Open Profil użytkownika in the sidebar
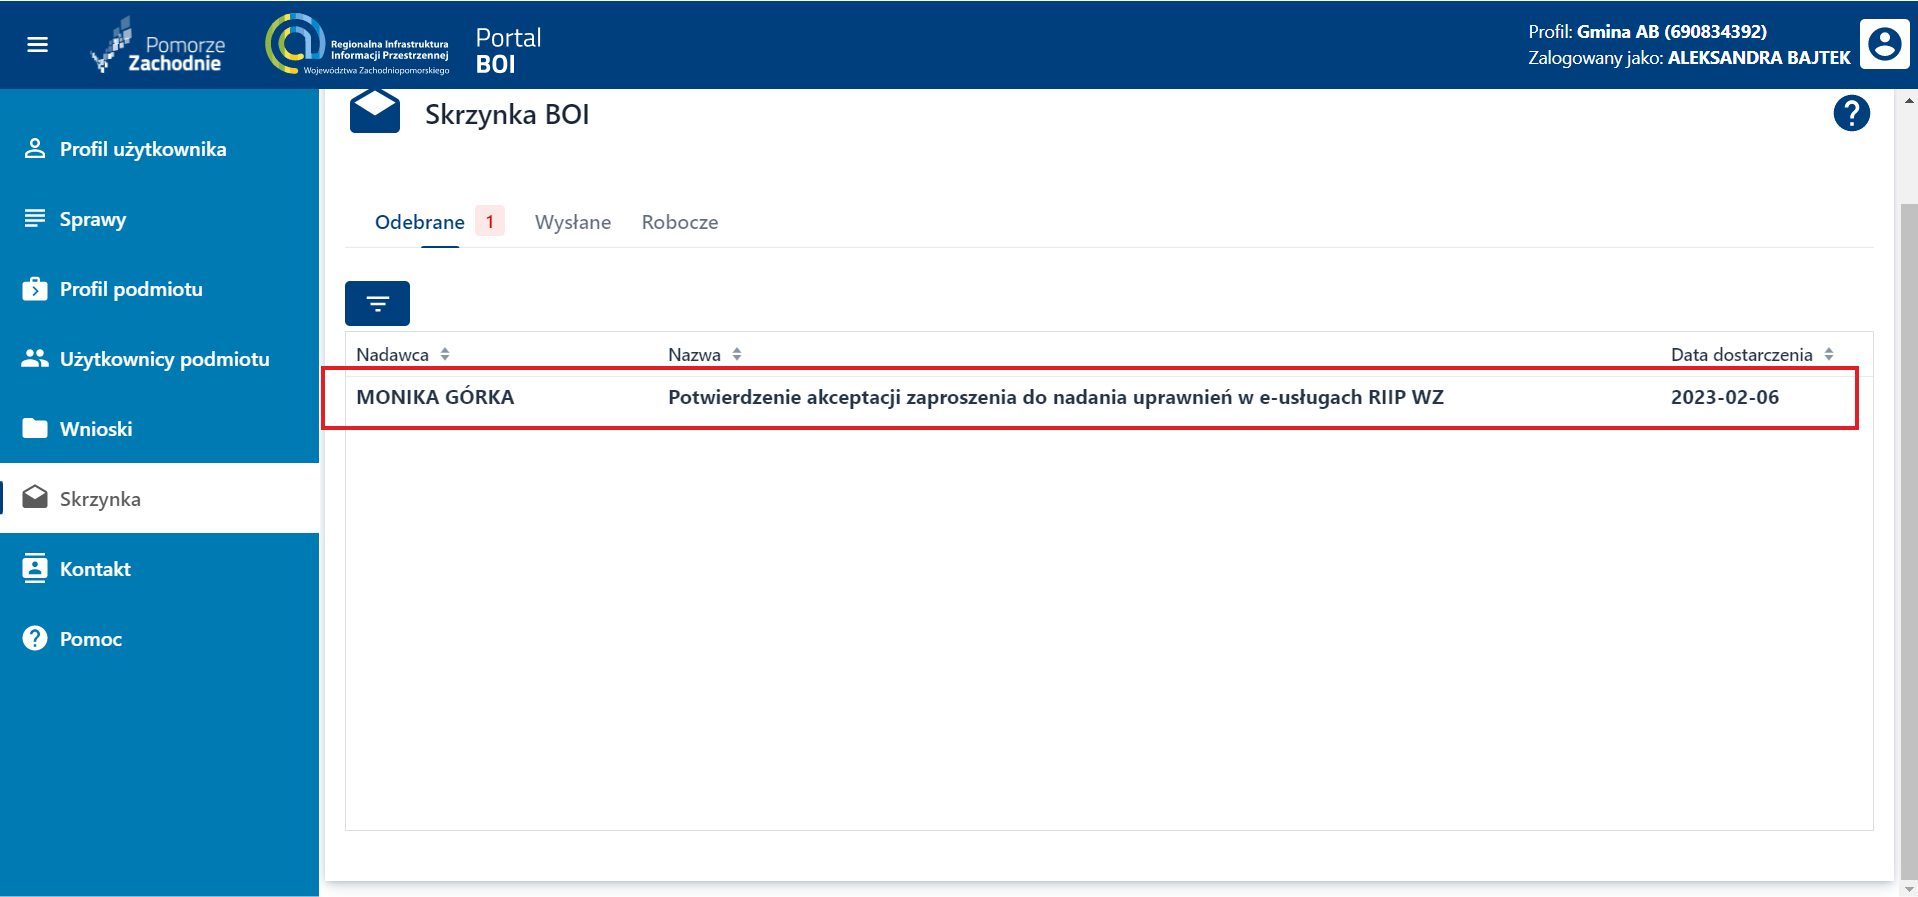 coord(142,149)
